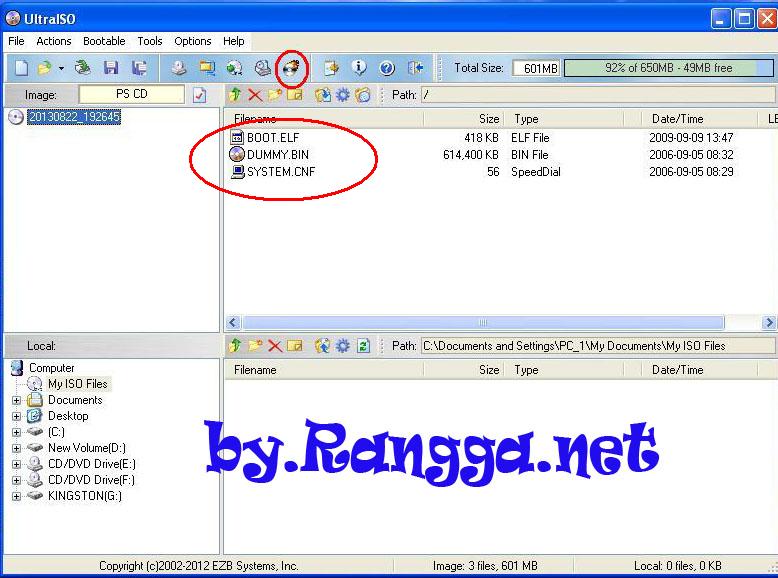Viewport: 778px width, 578px height.
Task: Open the Help menu
Action: 233,41
